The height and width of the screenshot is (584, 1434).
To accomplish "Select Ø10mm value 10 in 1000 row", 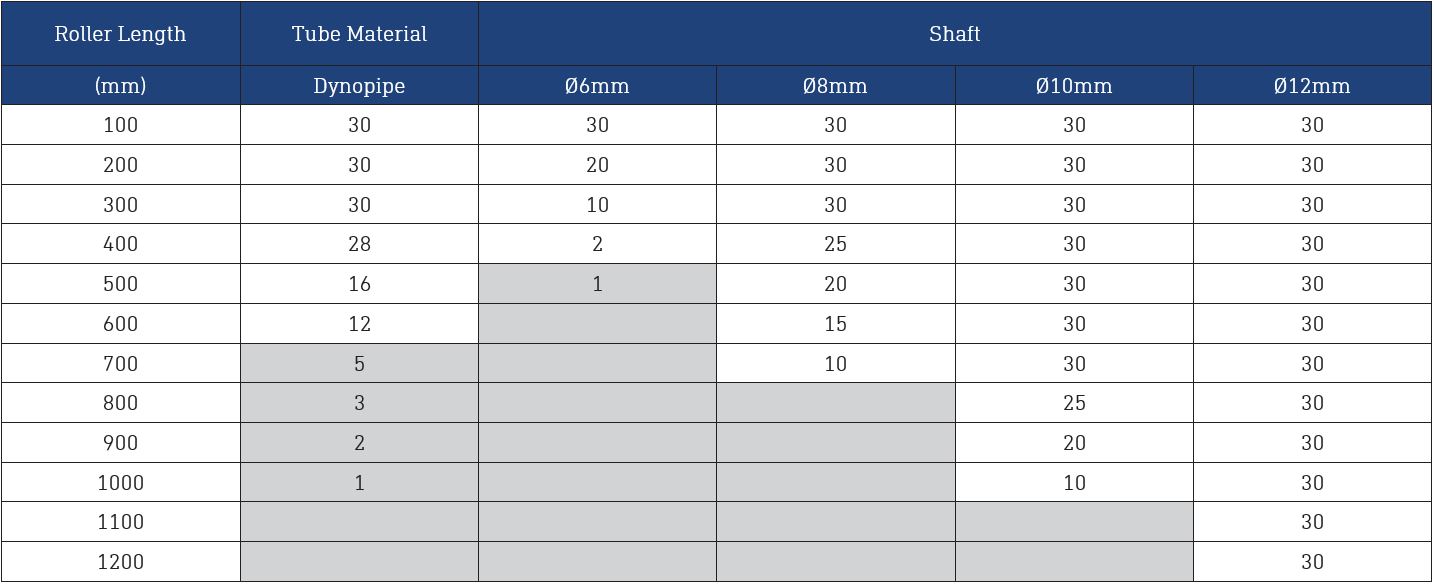I will 1074,483.
